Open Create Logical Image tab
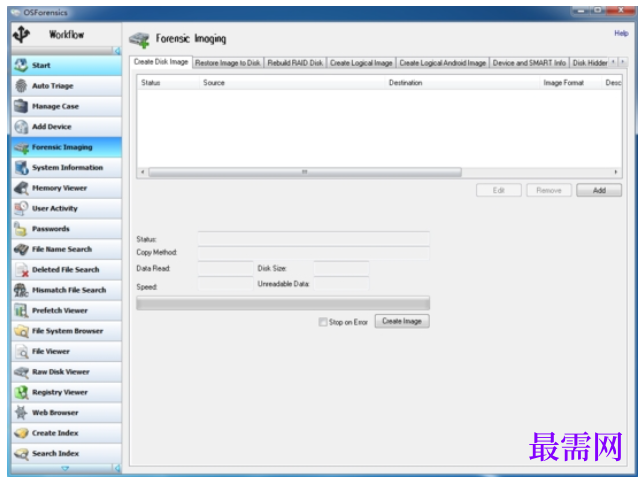The width and height of the screenshot is (641, 478). tap(361, 63)
